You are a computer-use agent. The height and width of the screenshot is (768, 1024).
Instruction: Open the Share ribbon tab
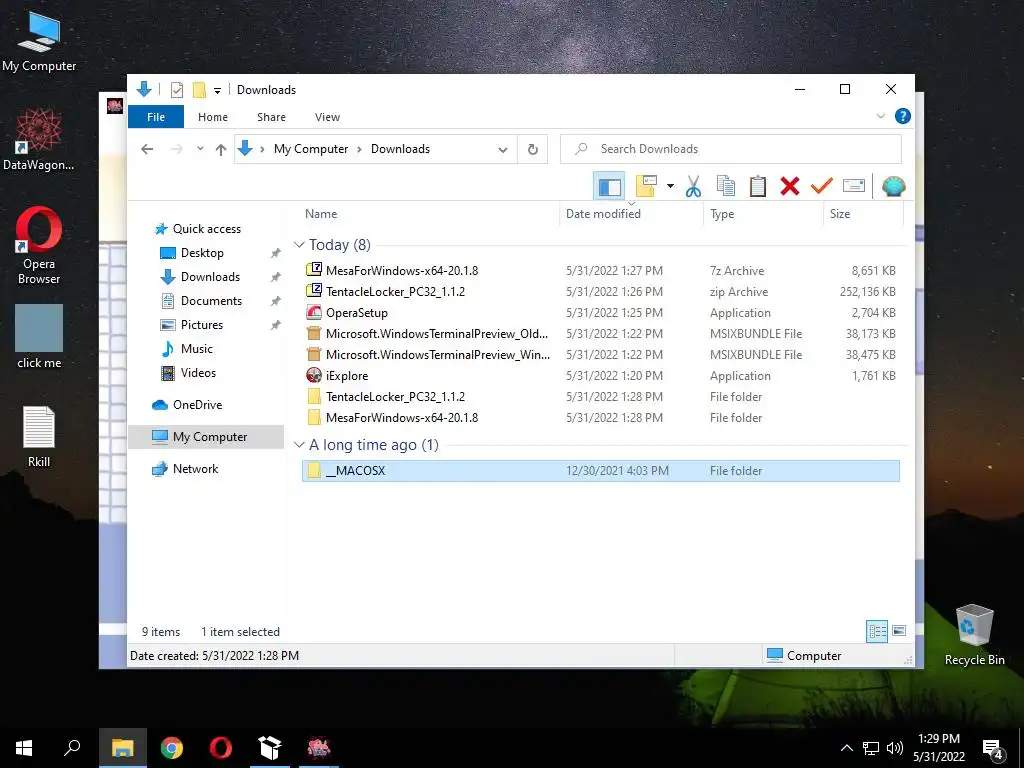pyautogui.click(x=271, y=117)
